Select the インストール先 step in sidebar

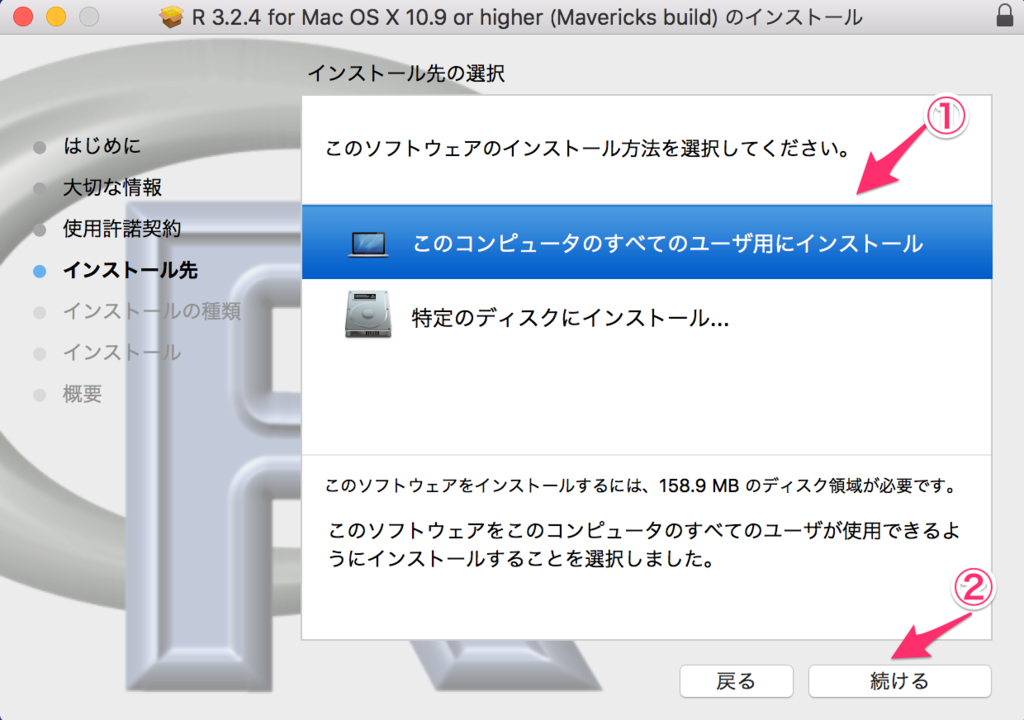pos(130,270)
